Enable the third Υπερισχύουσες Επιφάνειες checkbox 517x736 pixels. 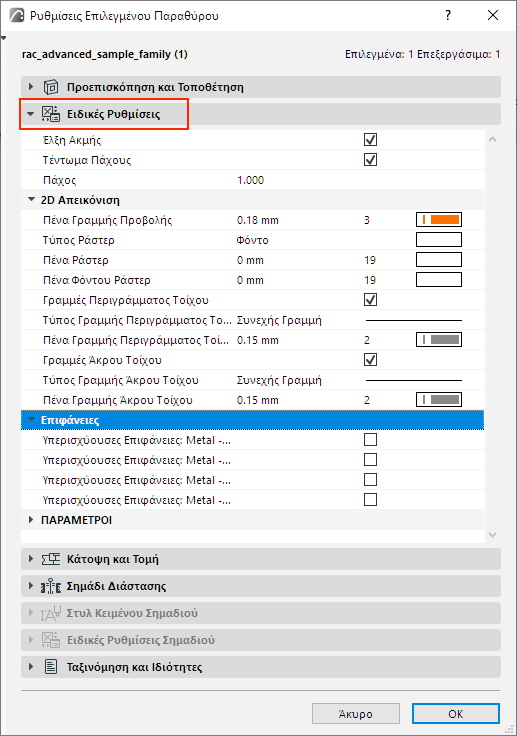(x=370, y=480)
